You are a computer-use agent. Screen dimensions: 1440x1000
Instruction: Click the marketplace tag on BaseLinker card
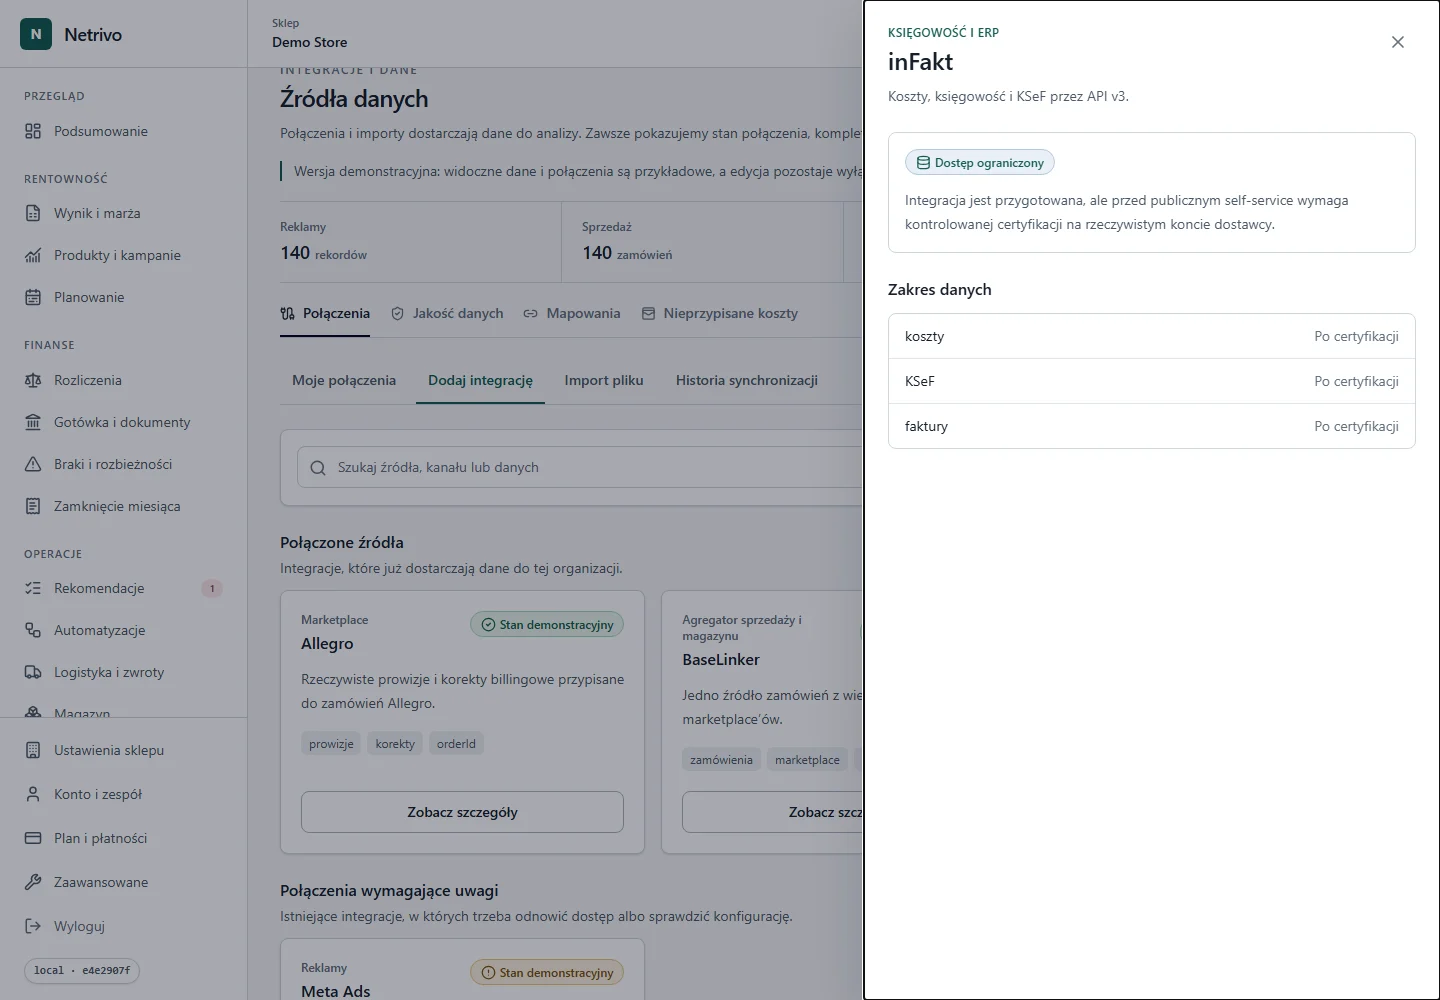[807, 760]
